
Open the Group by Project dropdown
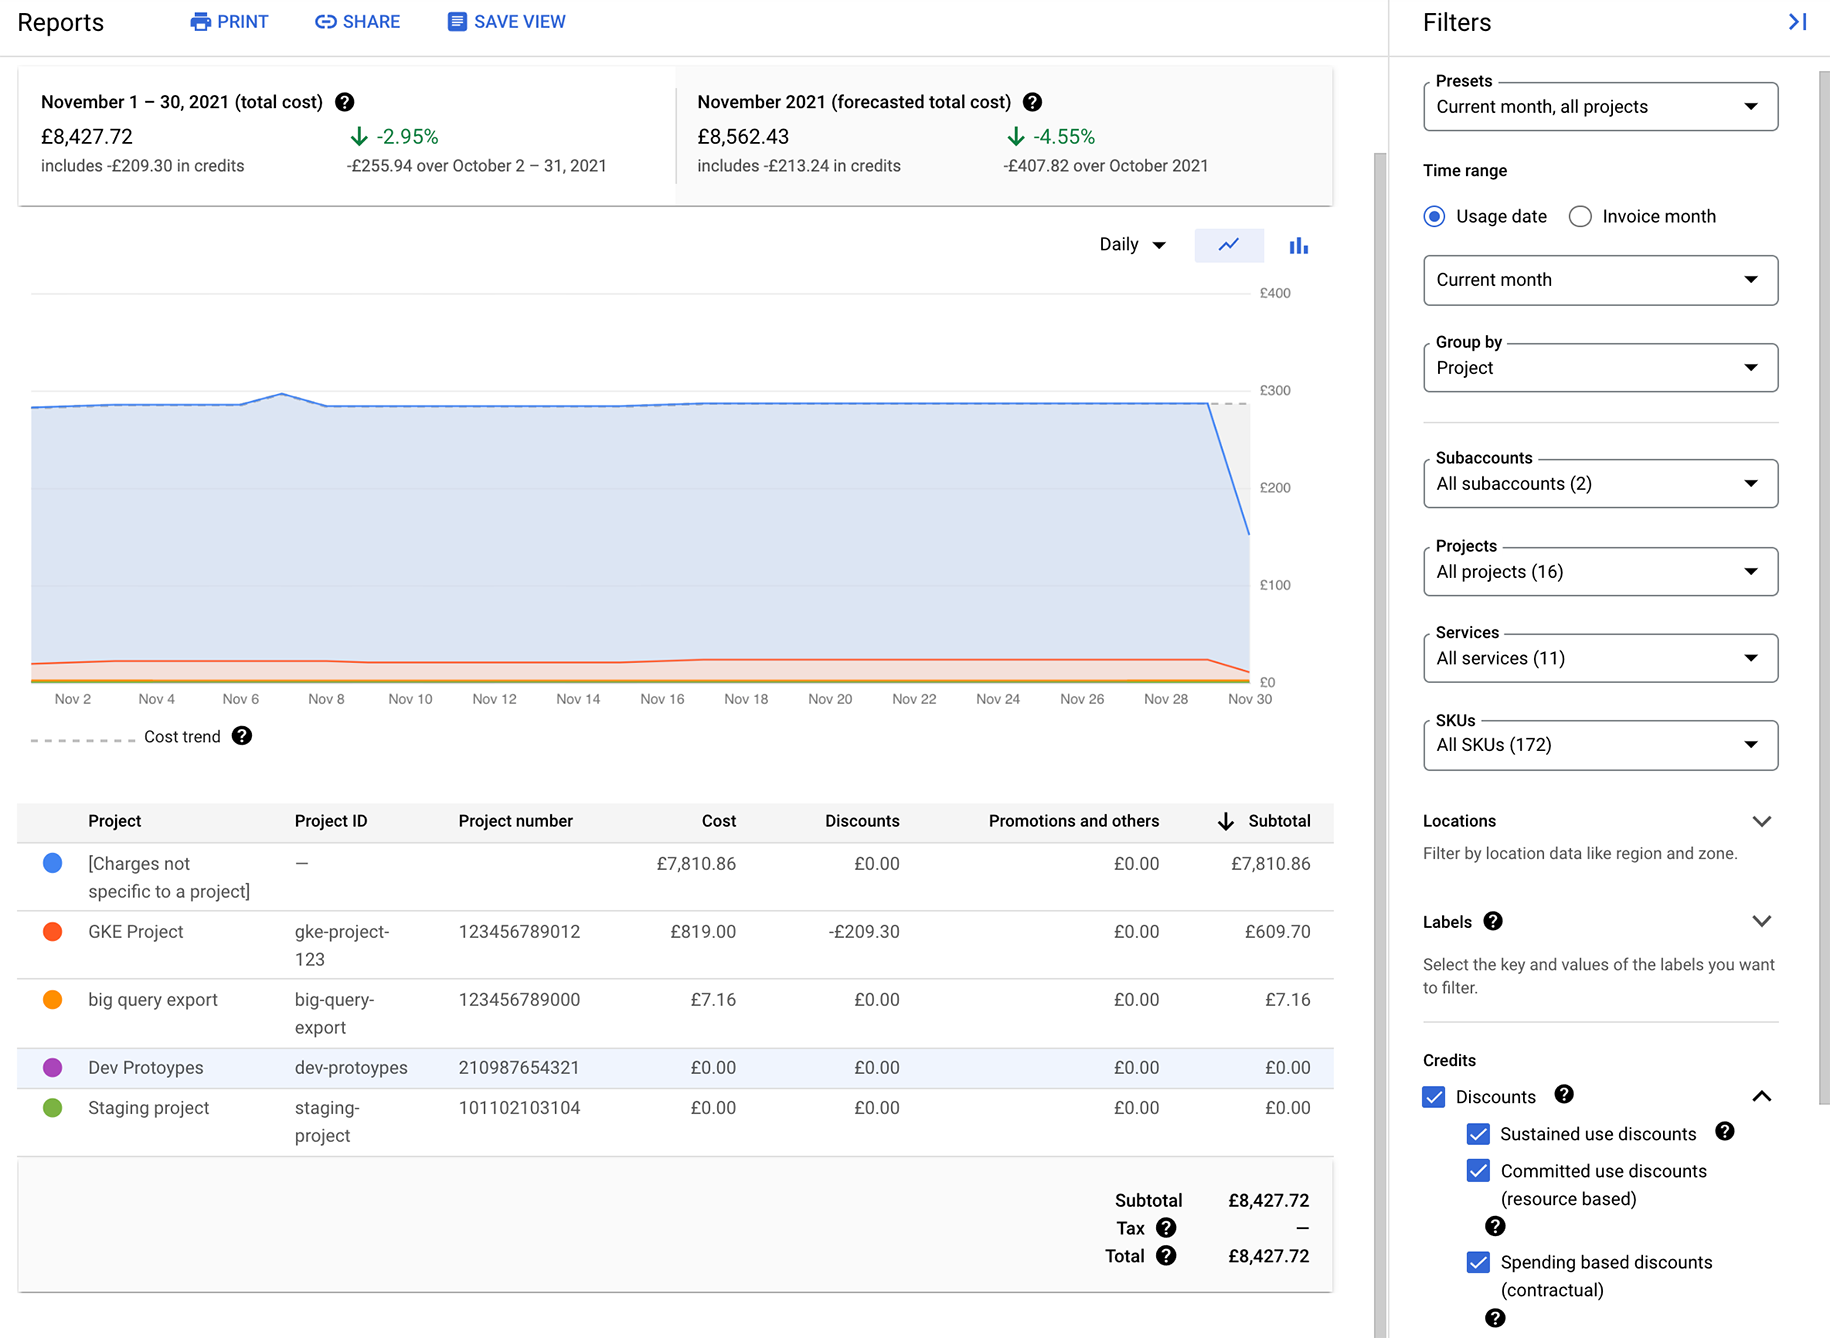(1599, 367)
